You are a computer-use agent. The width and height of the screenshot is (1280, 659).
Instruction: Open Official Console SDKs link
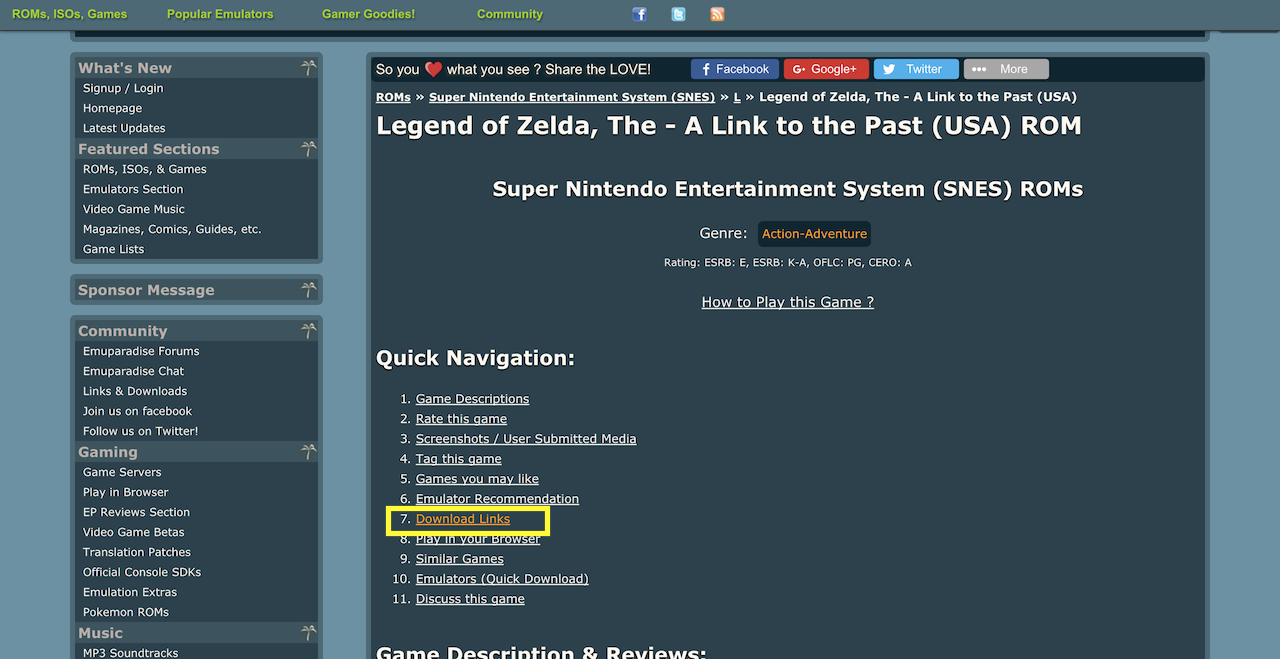pyautogui.click(x=142, y=572)
